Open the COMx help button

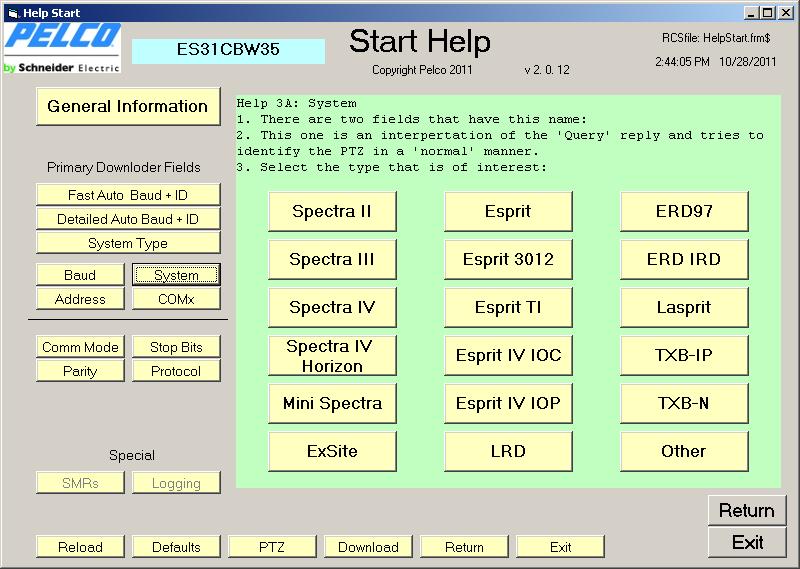coord(176,299)
